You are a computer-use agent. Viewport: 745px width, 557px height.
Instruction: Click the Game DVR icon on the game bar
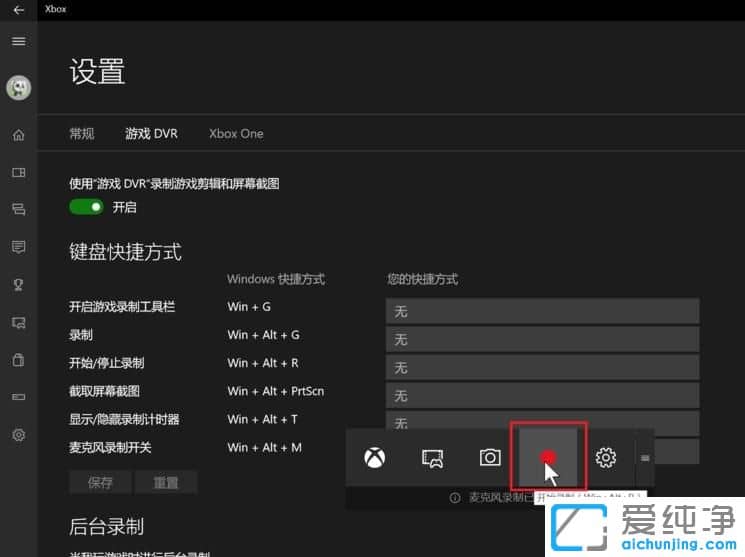(x=432, y=458)
